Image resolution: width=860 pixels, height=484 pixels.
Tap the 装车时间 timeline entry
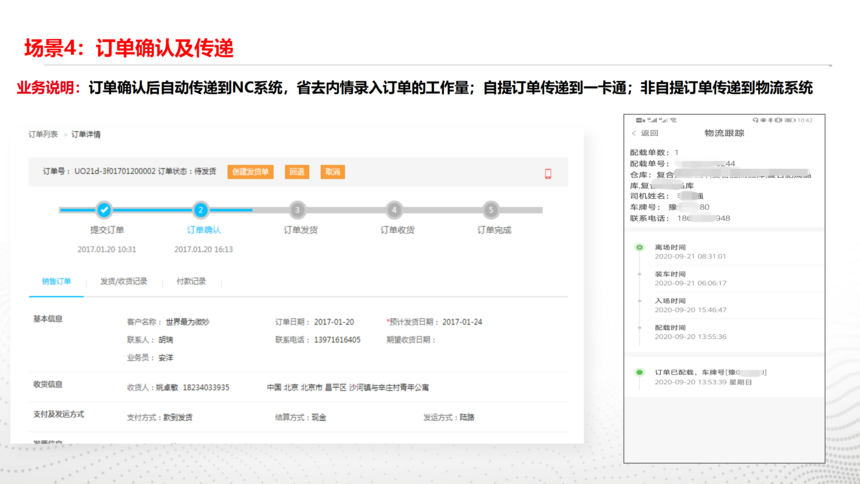[x=670, y=274]
